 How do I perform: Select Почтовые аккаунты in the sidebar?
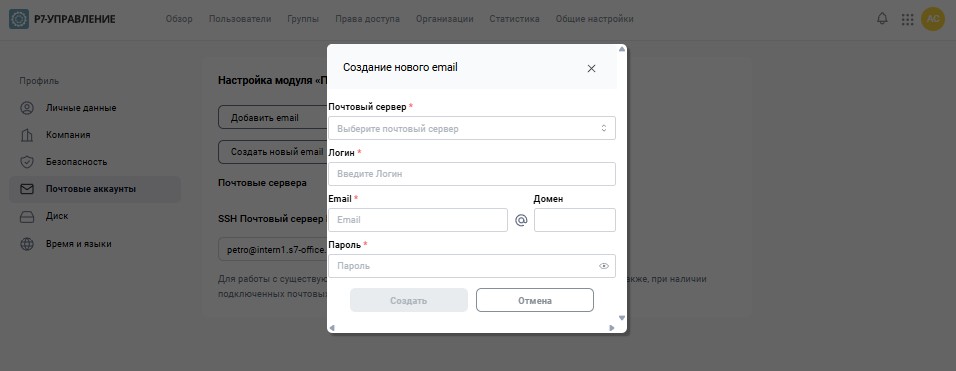(95, 189)
